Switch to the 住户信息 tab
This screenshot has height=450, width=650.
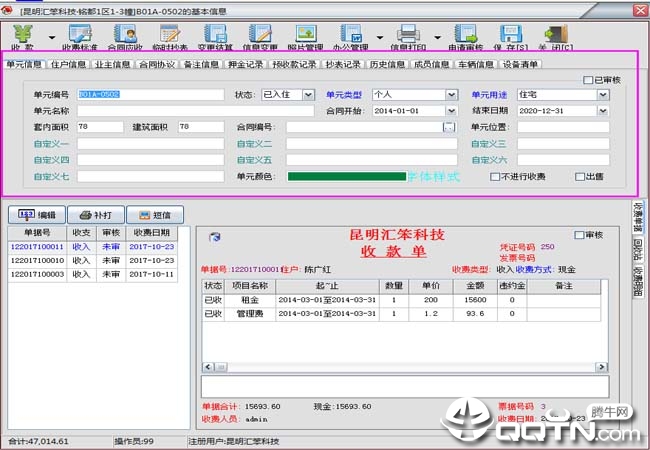click(68, 64)
